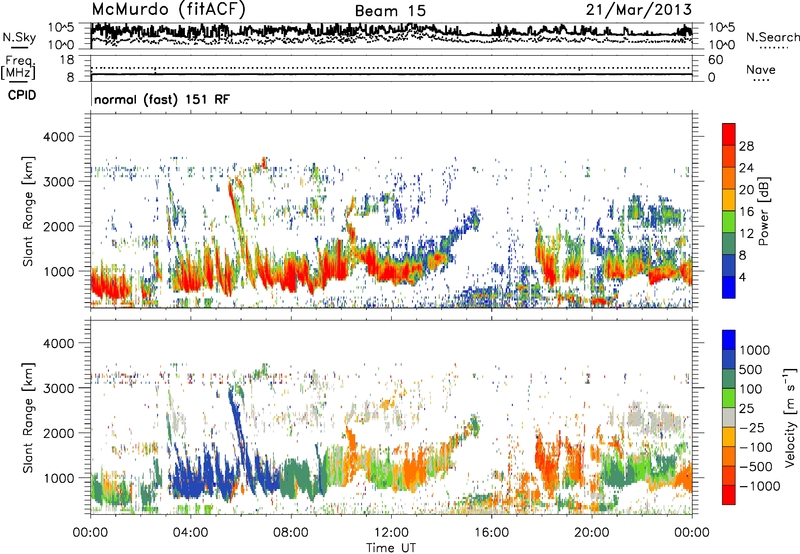This screenshot has width=800, height=554.
Task: Select the Beam 15 label
Action: tap(390, 11)
